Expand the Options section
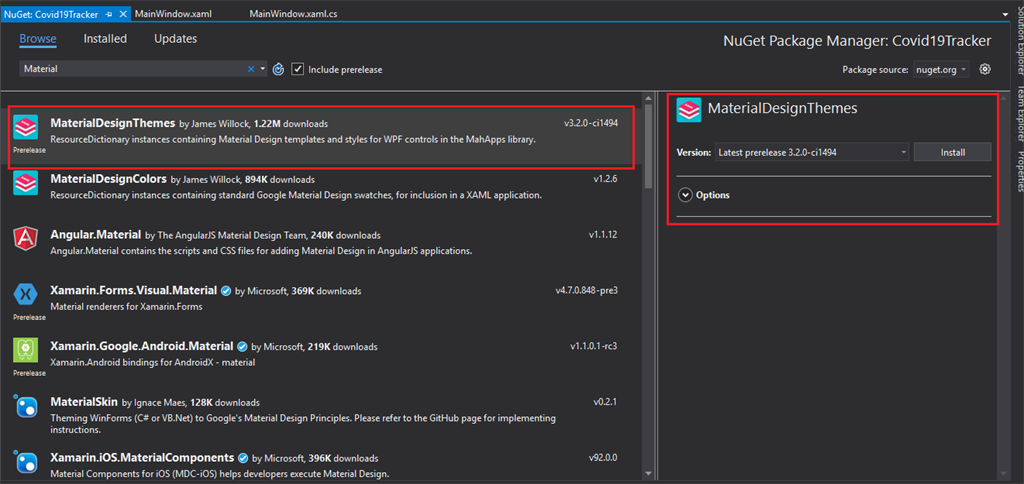The width and height of the screenshot is (1024, 484). (685, 195)
